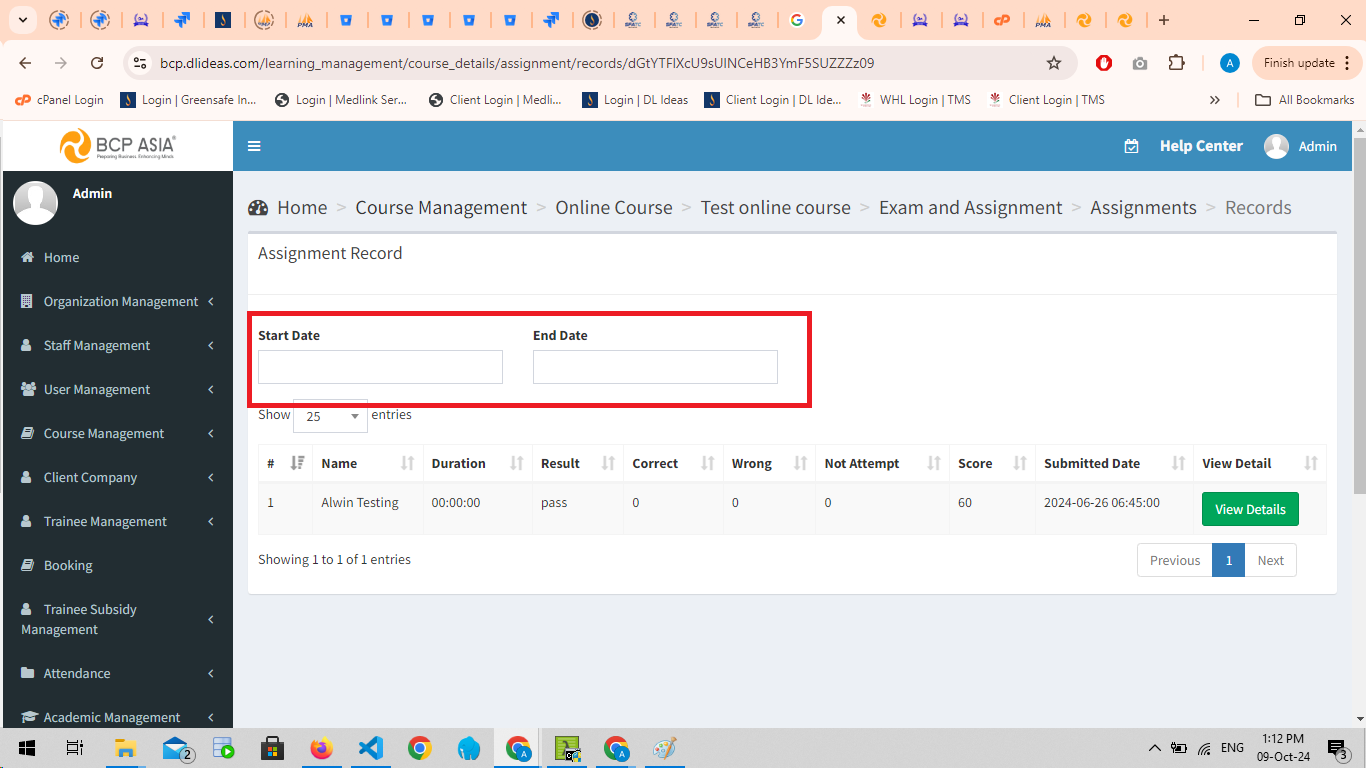The height and width of the screenshot is (768, 1366).
Task: Open the new browser tab plus button
Action: (x=1163, y=20)
